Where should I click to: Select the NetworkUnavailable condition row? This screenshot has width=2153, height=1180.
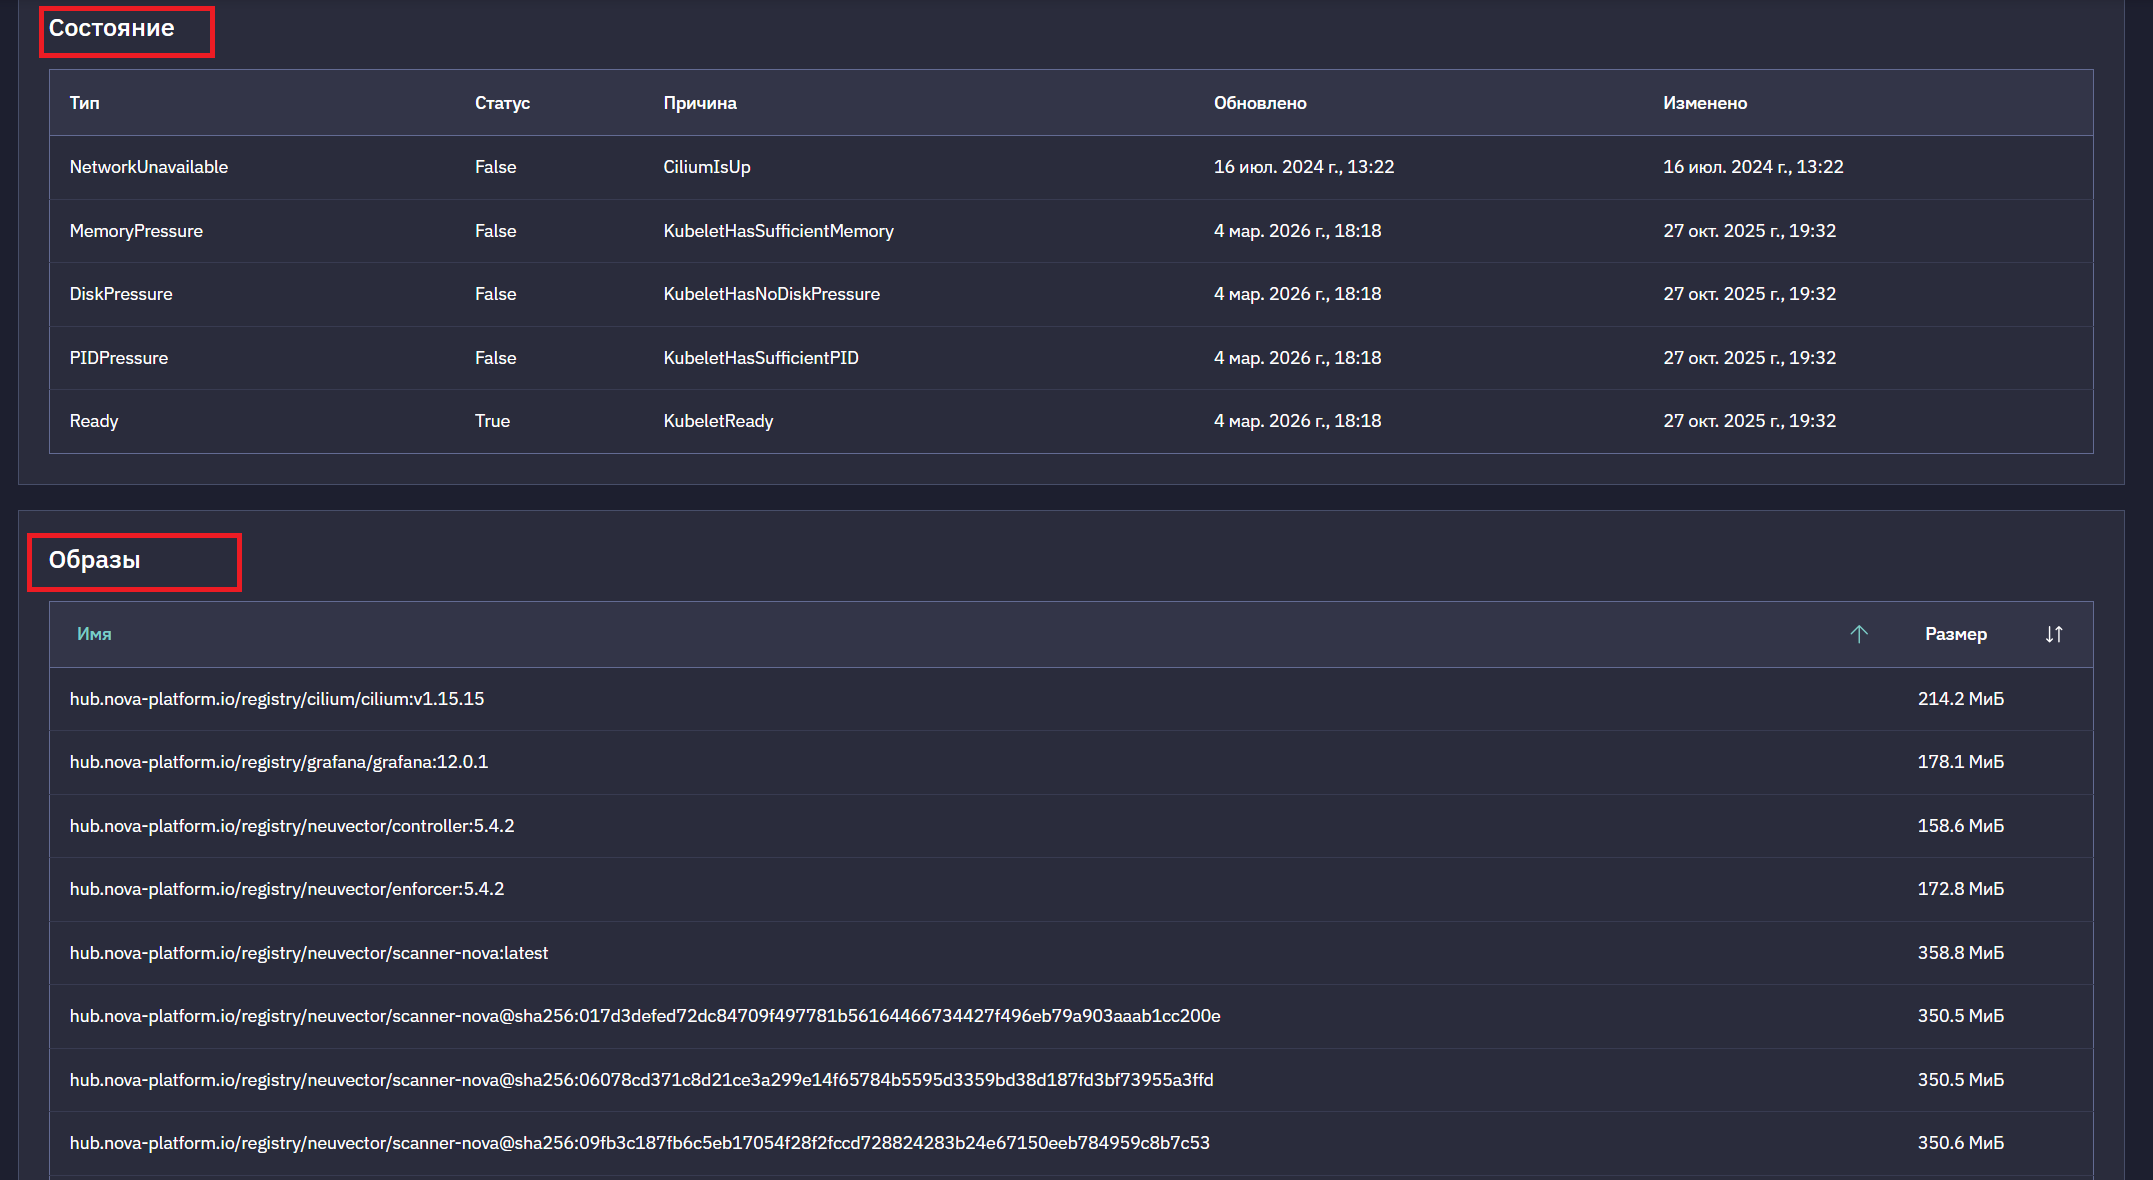pyautogui.click(x=1071, y=167)
